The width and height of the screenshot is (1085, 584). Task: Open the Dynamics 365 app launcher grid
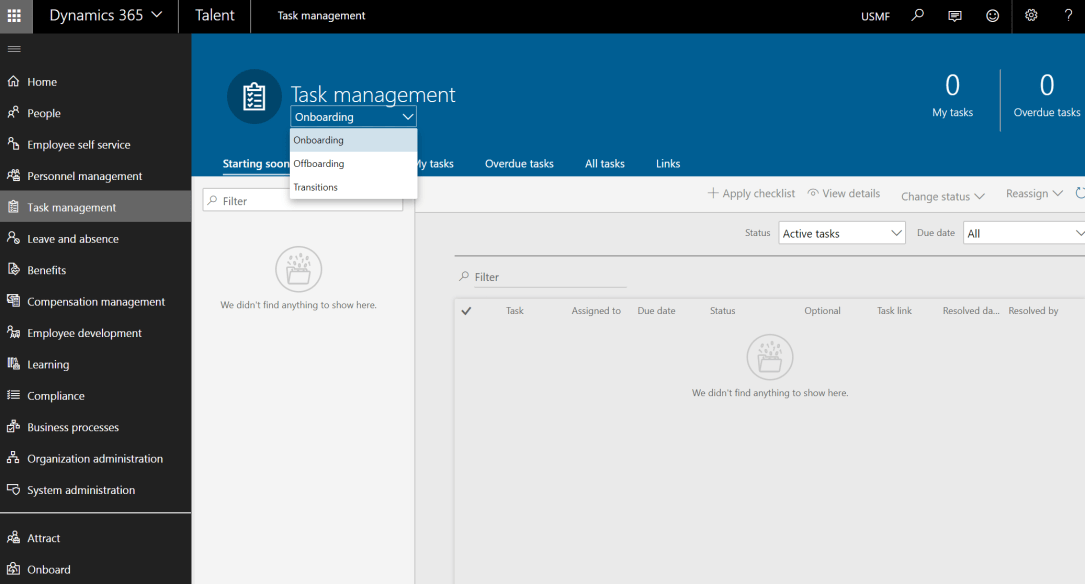pyautogui.click(x=14, y=15)
